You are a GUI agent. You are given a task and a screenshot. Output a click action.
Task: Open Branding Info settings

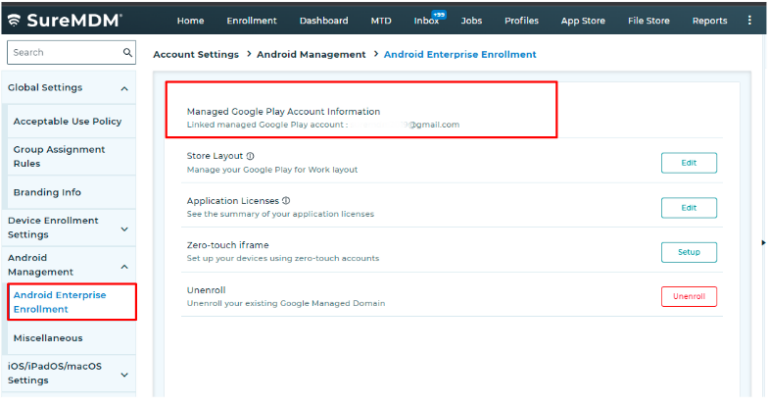tap(47, 192)
